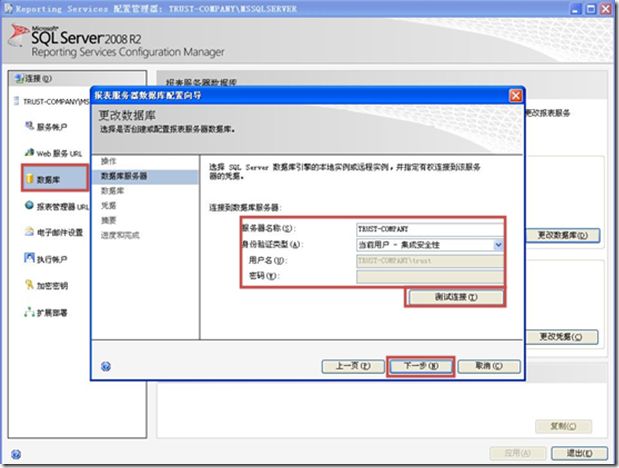619x468 pixels.
Task: Click the wizard help icon
Action: [106, 367]
